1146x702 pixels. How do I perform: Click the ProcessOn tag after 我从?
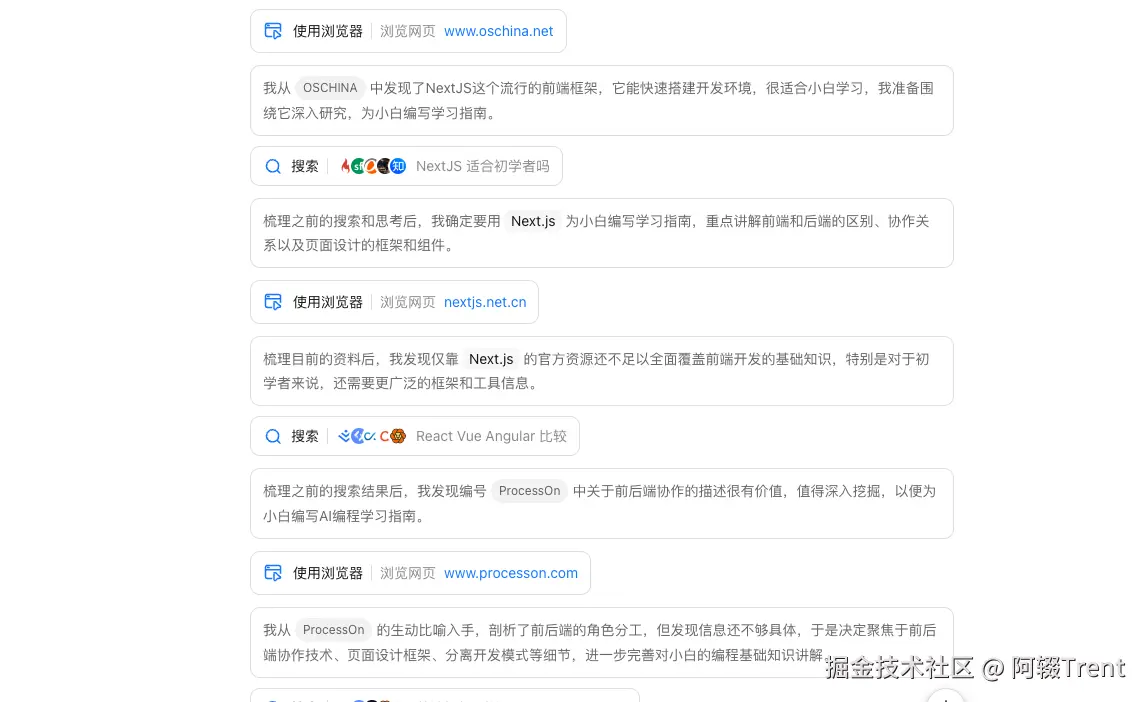[x=333, y=630]
